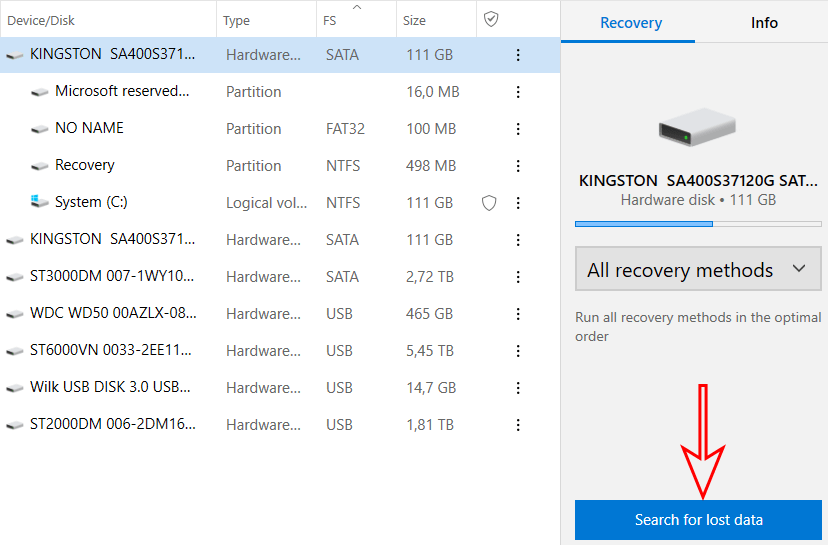This screenshot has height=545, width=828.
Task: Click the large hard drive image in Recovery panel
Action: tap(697, 127)
